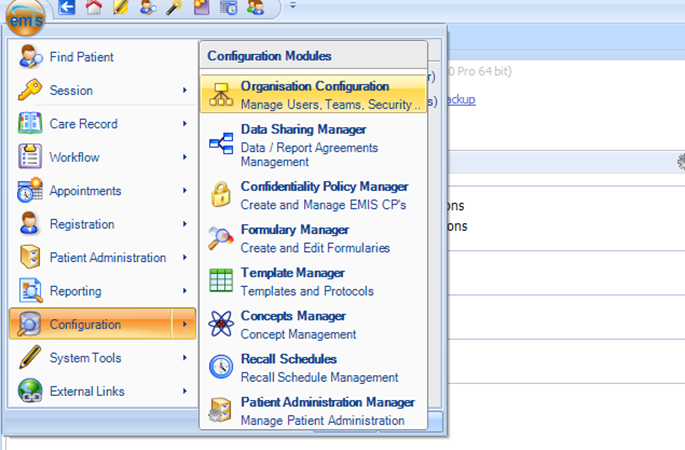Click the Confidentiality Policy Manager padlock icon

(x=220, y=195)
